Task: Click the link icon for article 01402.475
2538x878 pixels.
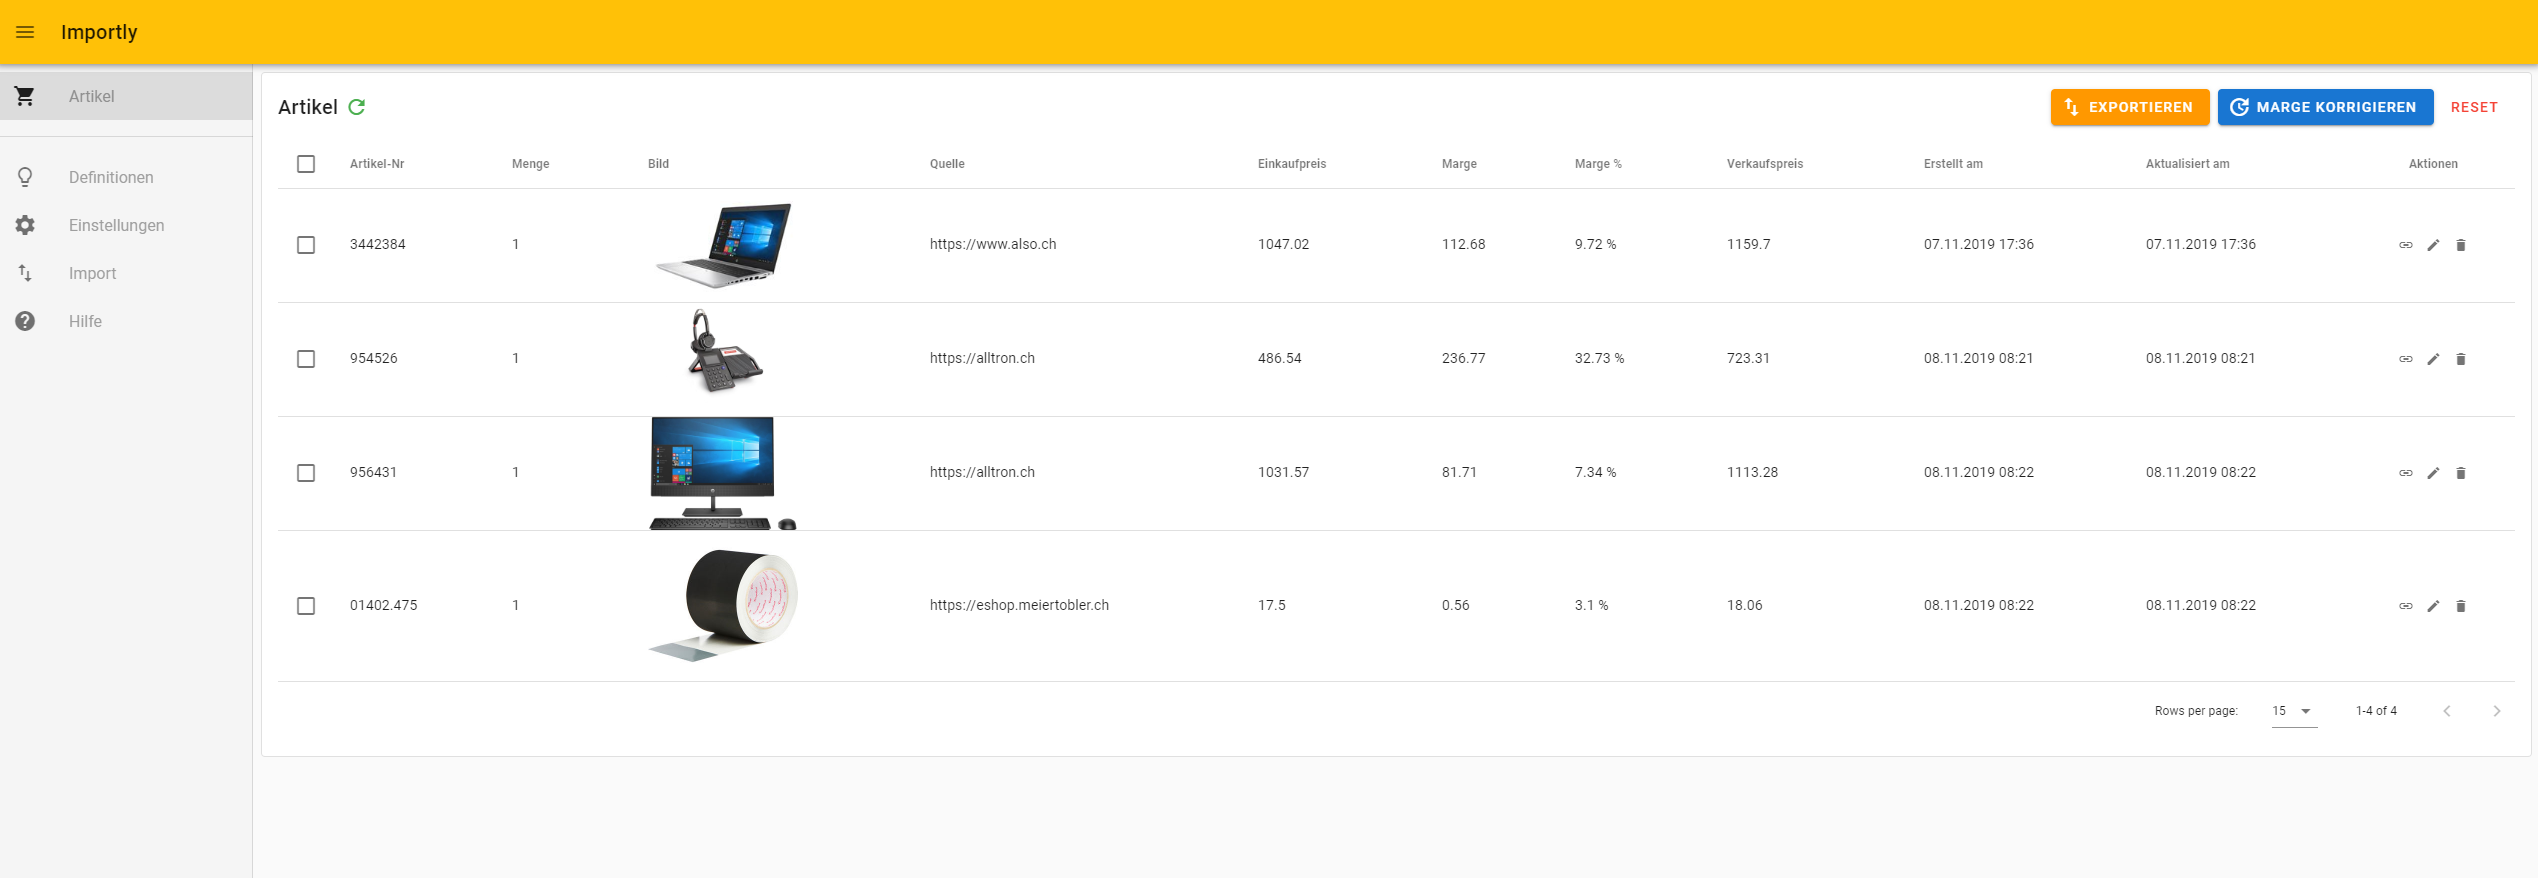Action: pyautogui.click(x=2405, y=606)
